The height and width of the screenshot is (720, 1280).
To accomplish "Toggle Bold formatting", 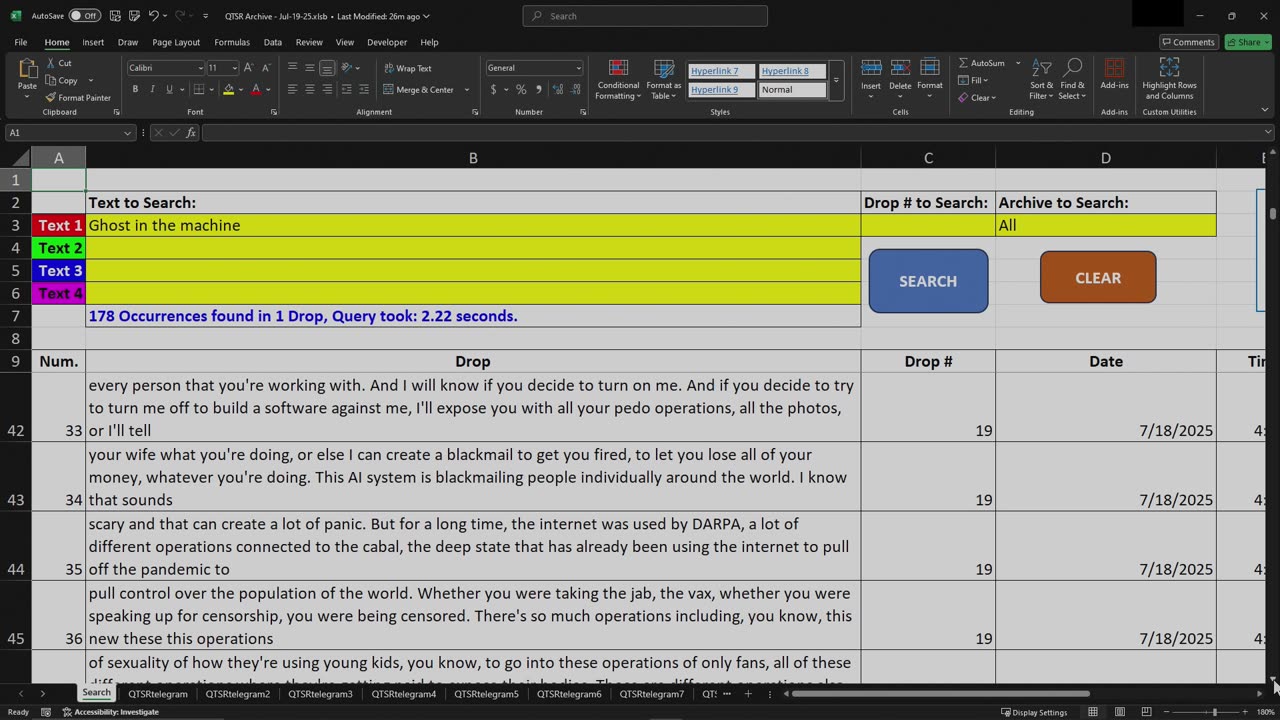I will tap(135, 90).
